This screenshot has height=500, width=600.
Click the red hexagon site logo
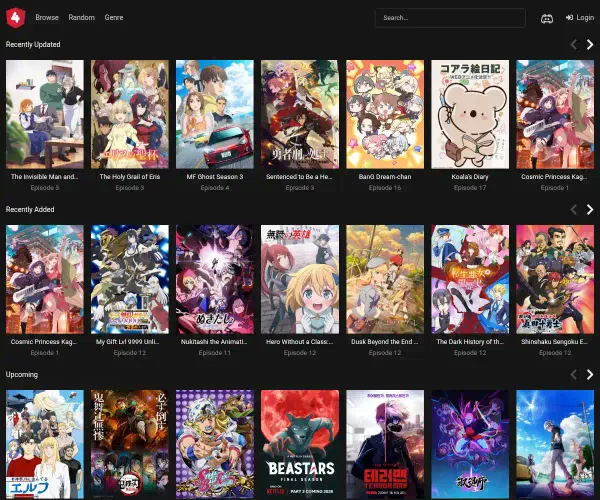click(16, 18)
